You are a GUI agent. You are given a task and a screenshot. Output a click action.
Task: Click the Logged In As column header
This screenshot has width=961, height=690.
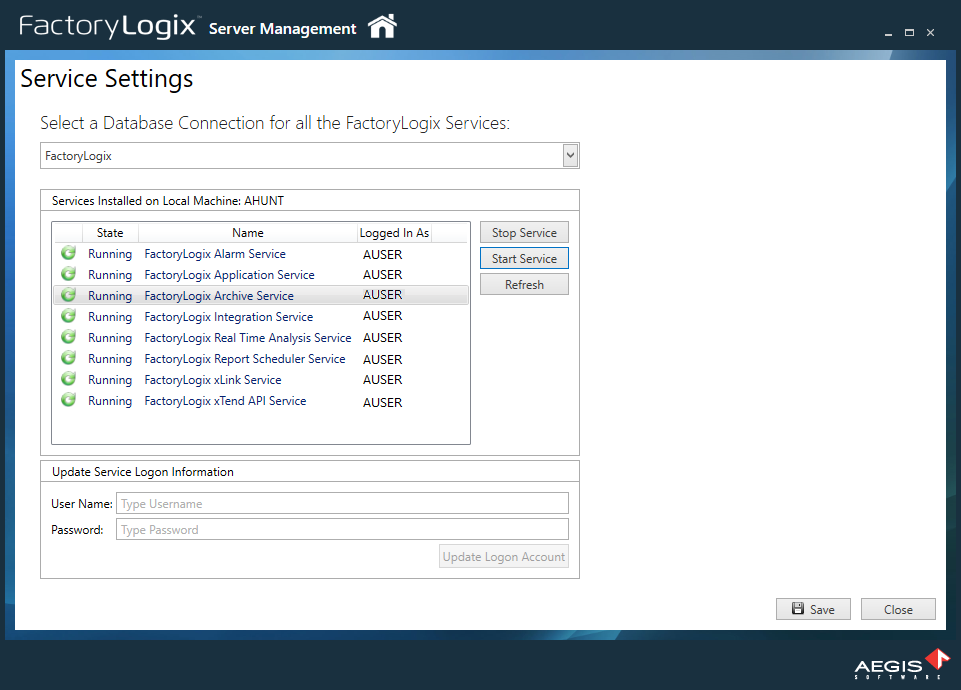click(x=393, y=232)
